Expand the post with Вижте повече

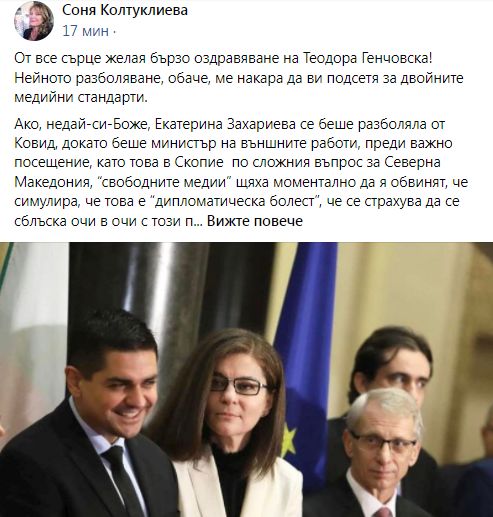[255, 221]
